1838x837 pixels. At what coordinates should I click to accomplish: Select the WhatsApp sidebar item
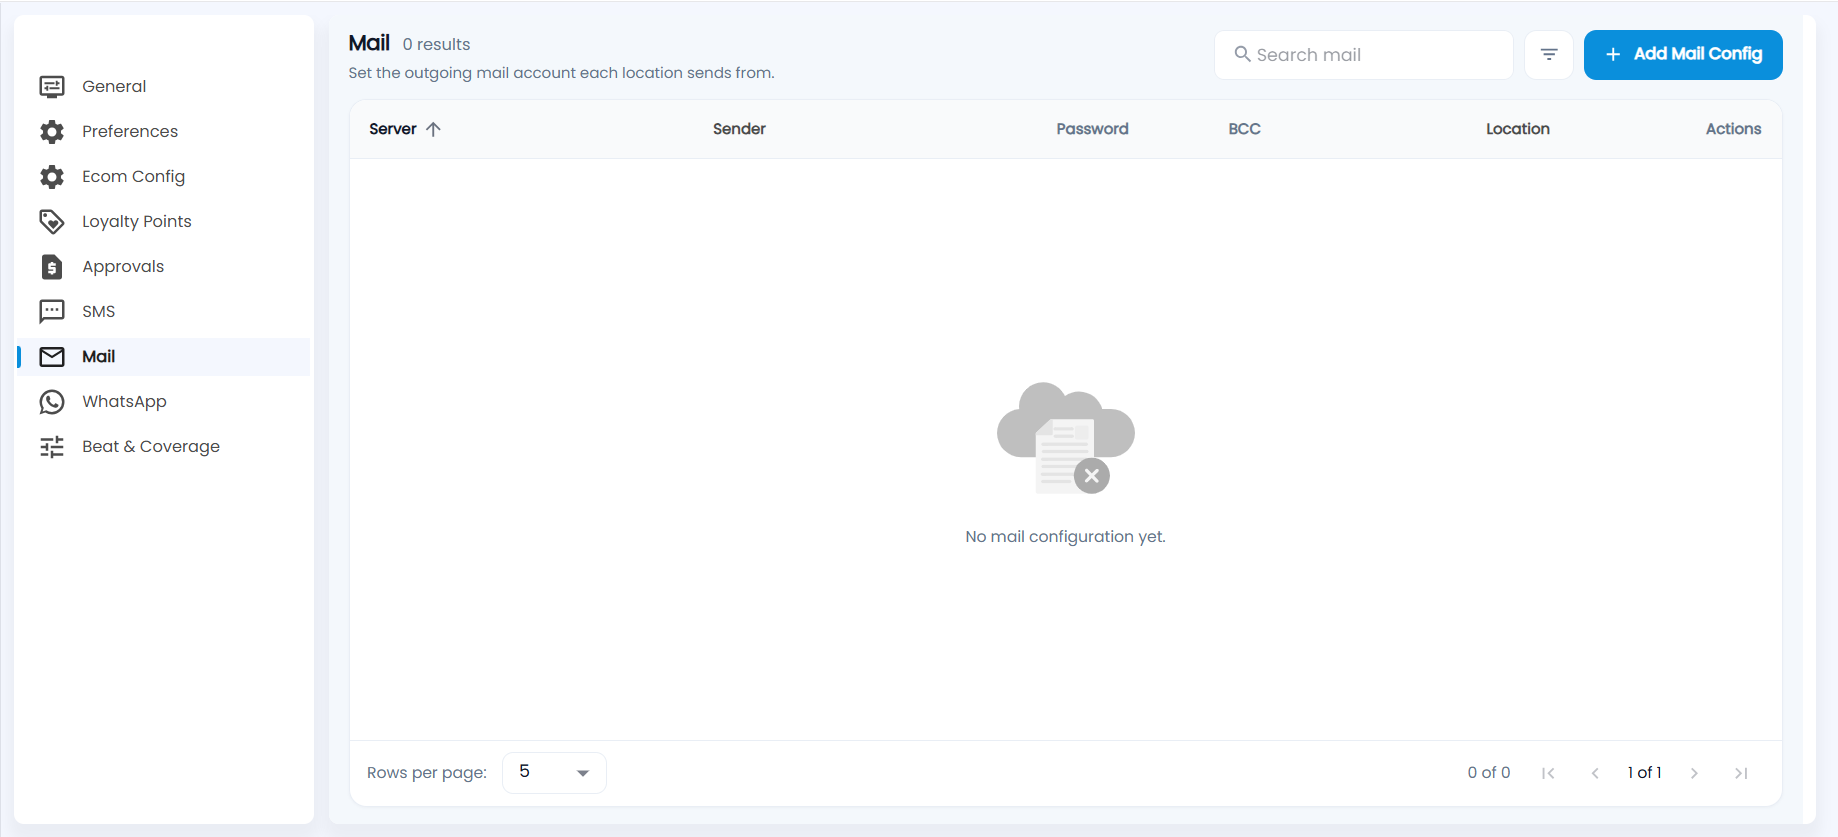point(164,402)
